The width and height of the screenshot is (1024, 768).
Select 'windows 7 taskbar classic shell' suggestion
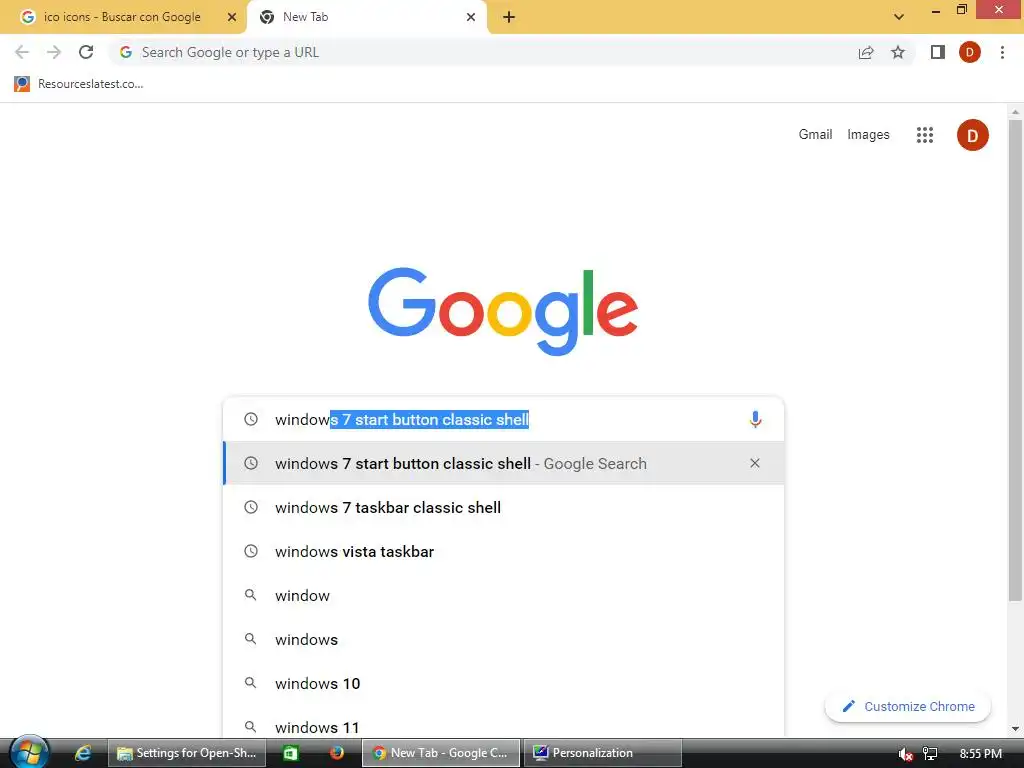504,507
